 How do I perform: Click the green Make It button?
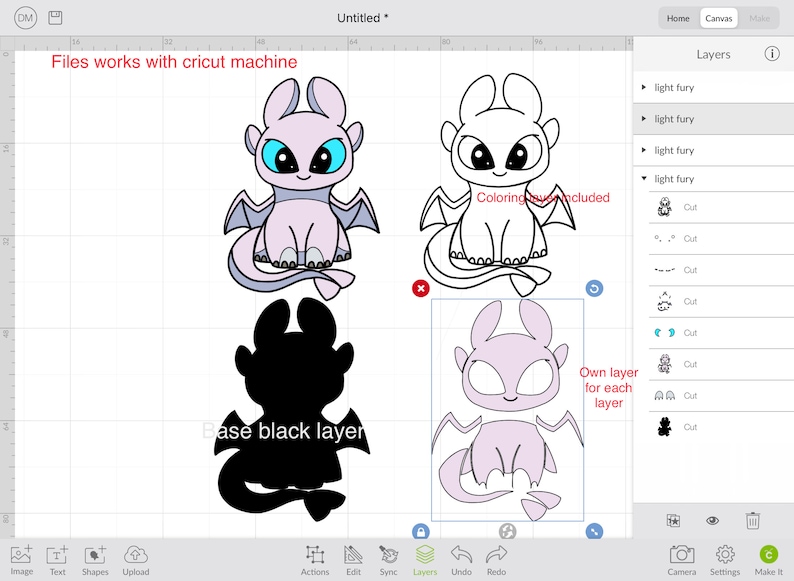[769, 560]
